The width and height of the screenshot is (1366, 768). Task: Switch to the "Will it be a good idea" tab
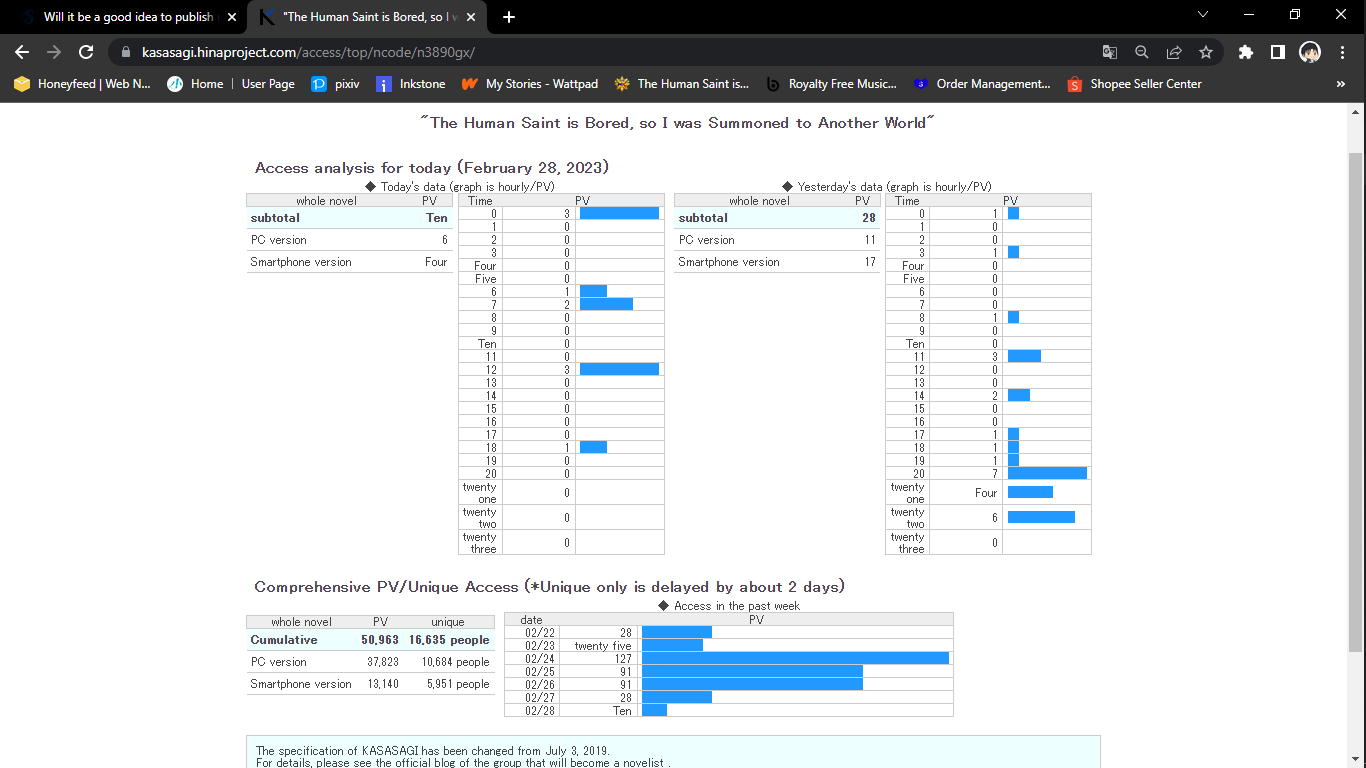coord(120,17)
